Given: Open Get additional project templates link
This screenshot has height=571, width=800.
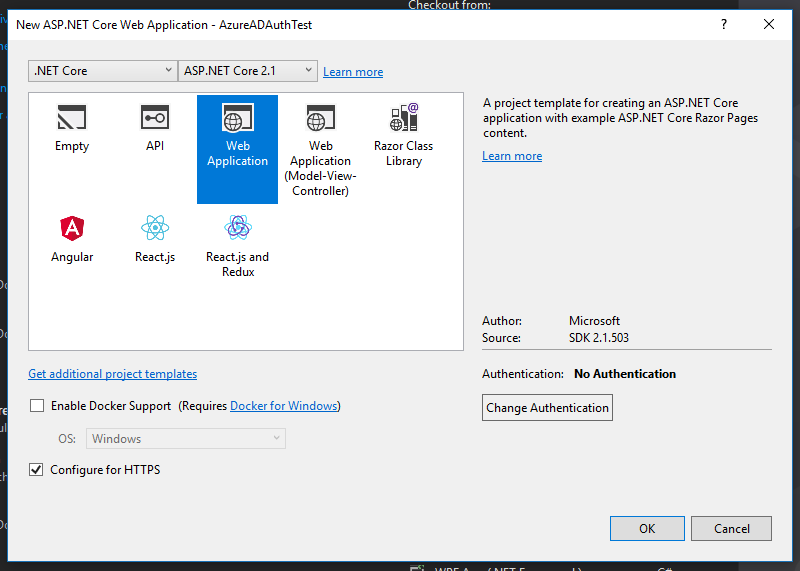Looking at the screenshot, I should (112, 374).
